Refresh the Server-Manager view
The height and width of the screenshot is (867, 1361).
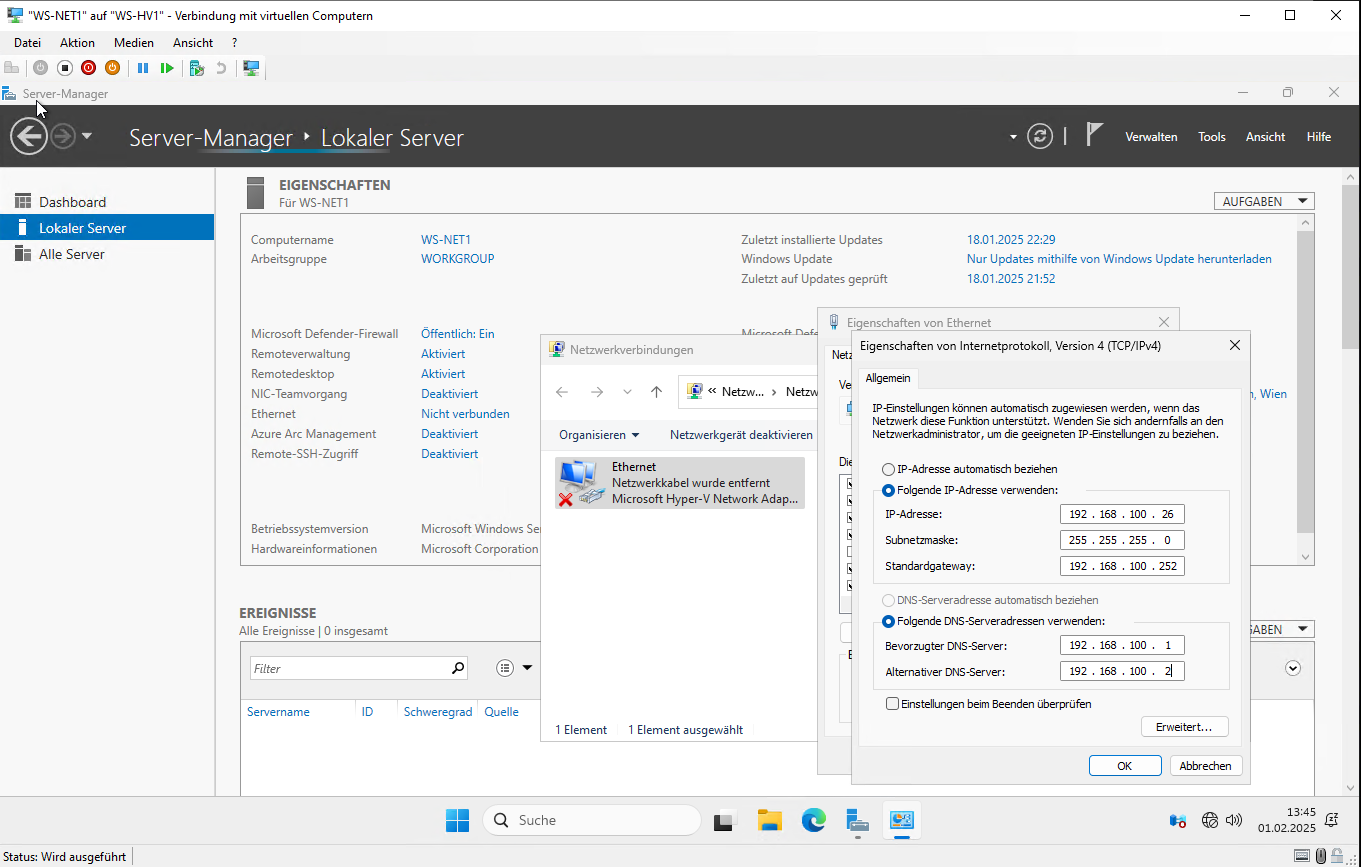click(x=1040, y=136)
